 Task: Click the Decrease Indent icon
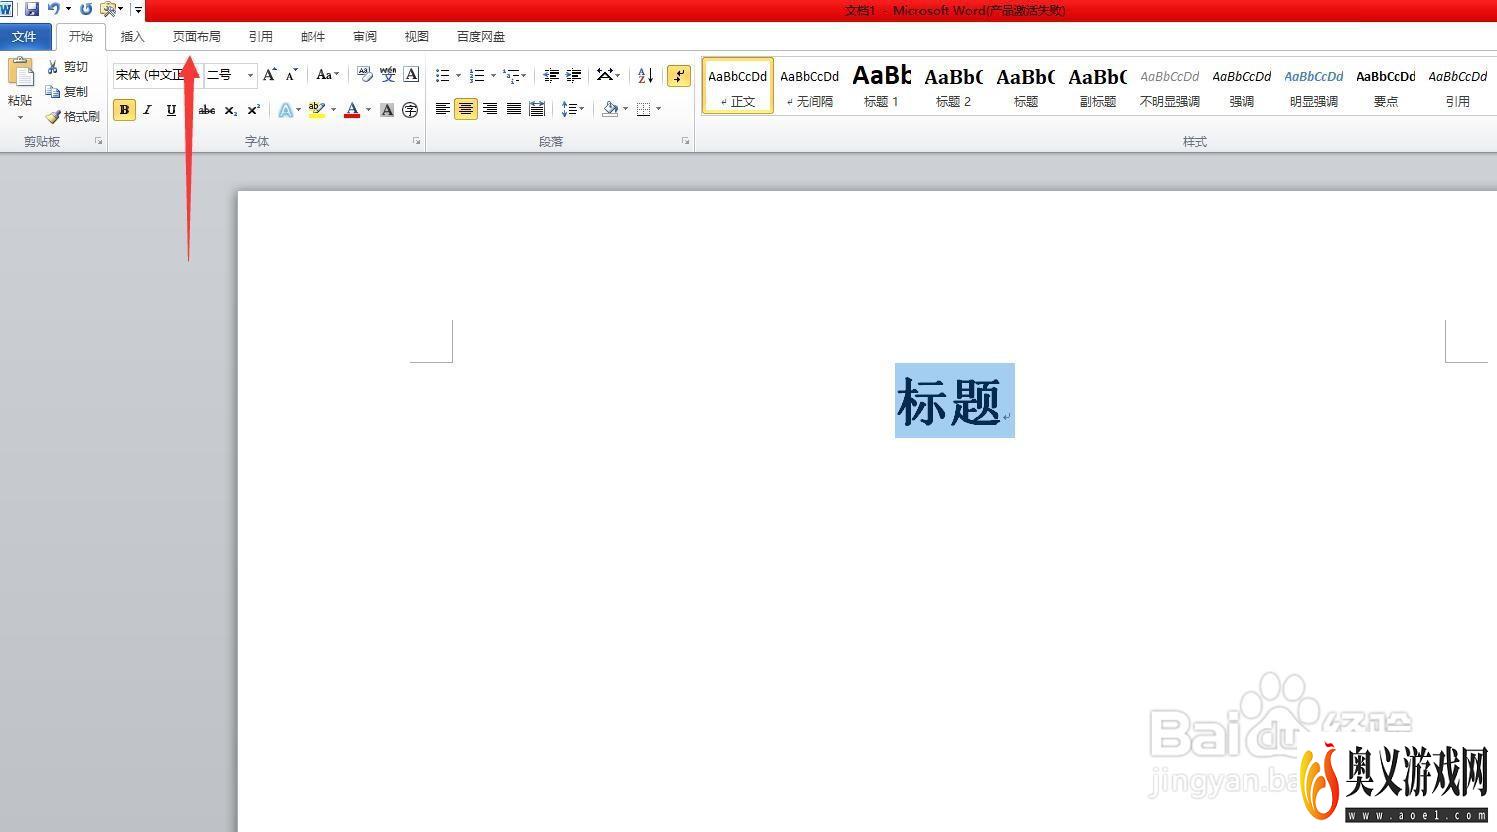click(551, 75)
